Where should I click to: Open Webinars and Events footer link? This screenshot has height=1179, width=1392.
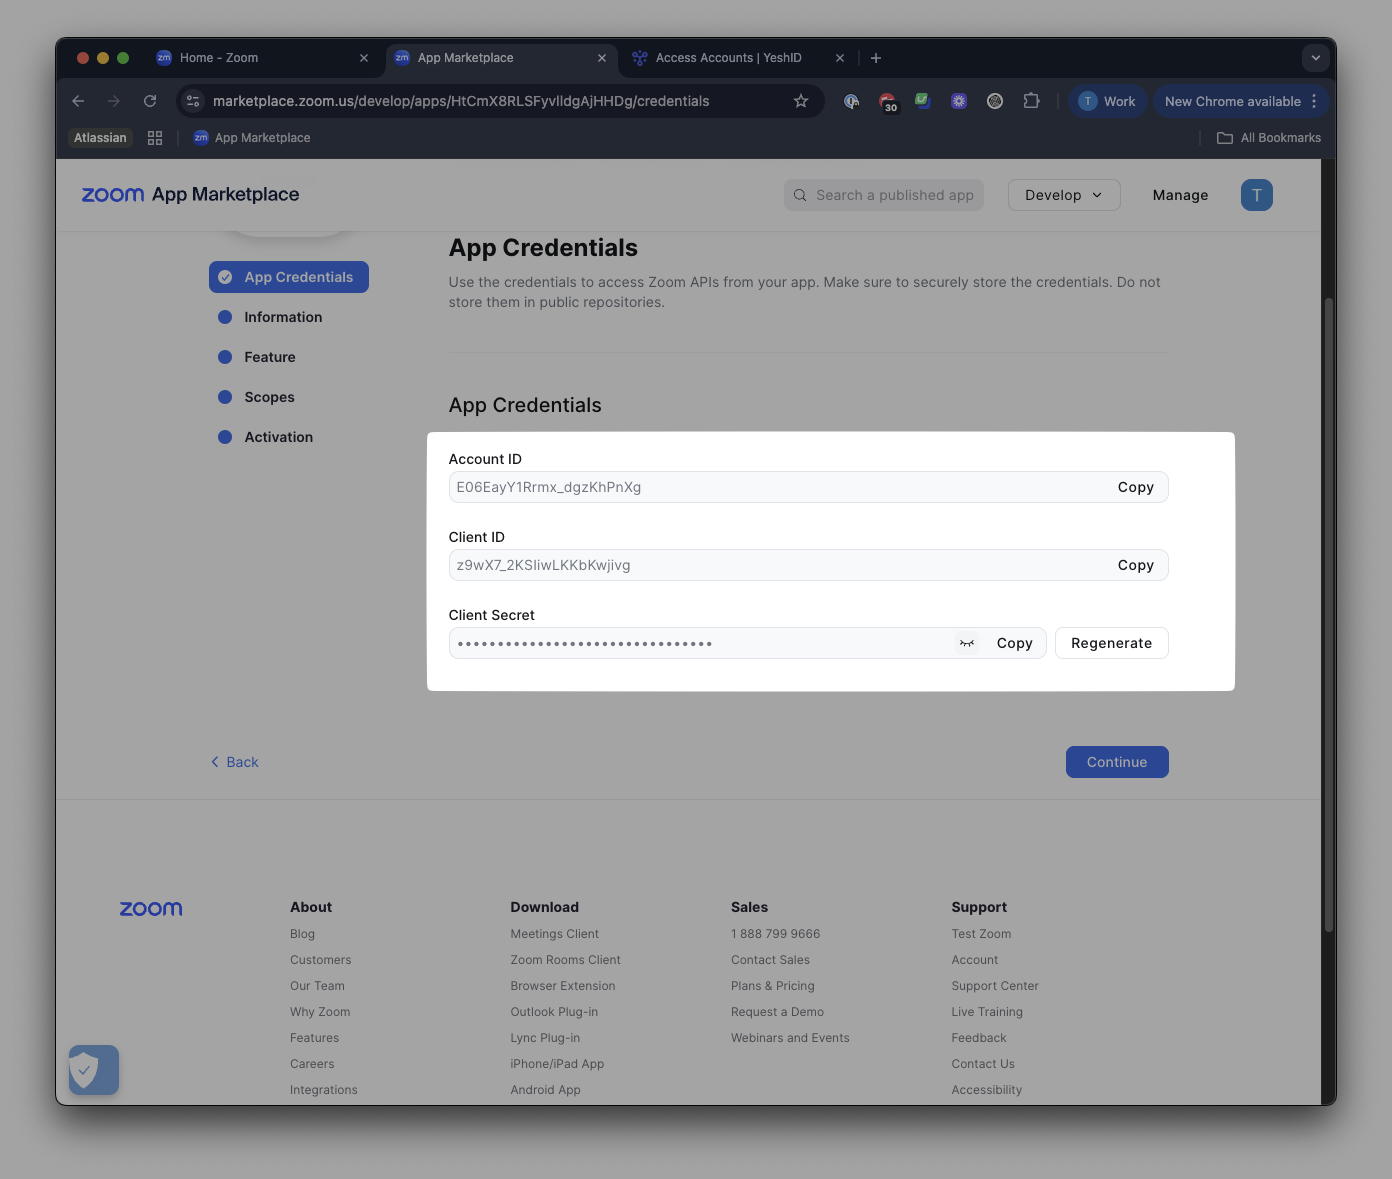pos(790,1038)
